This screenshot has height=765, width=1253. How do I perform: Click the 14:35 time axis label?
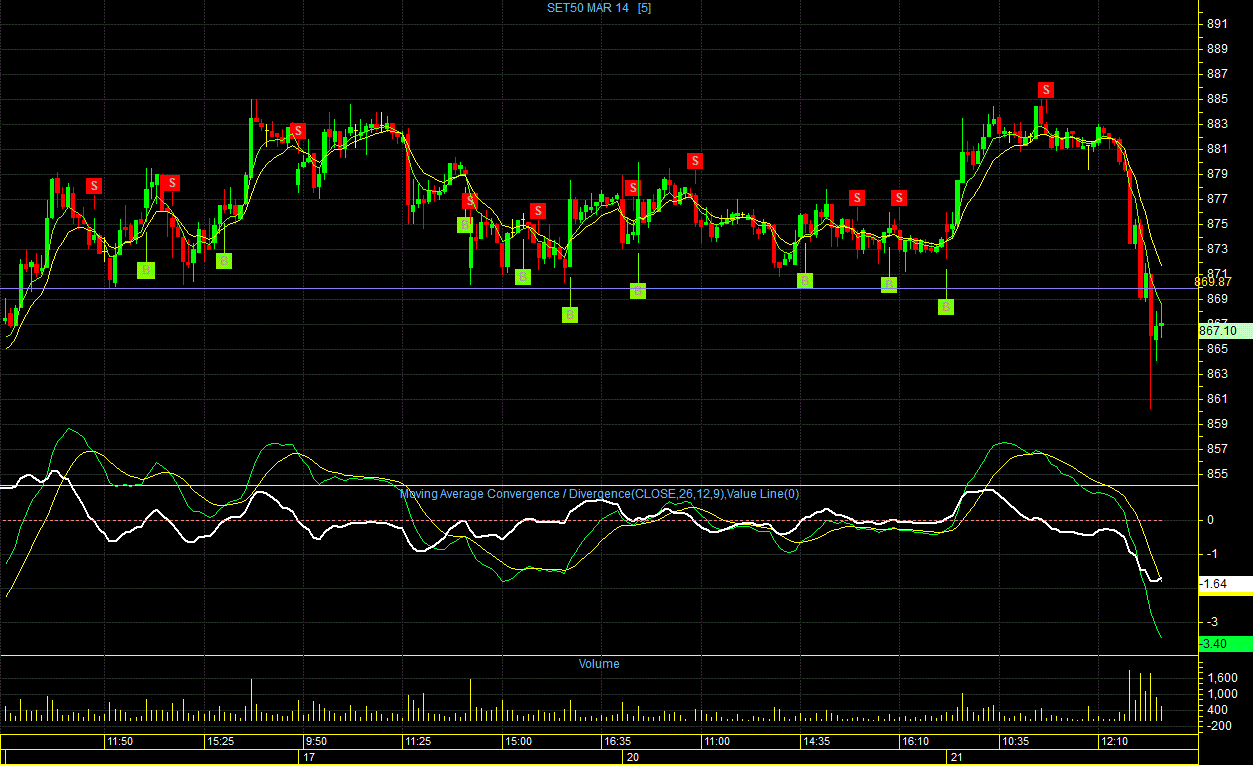click(816, 742)
